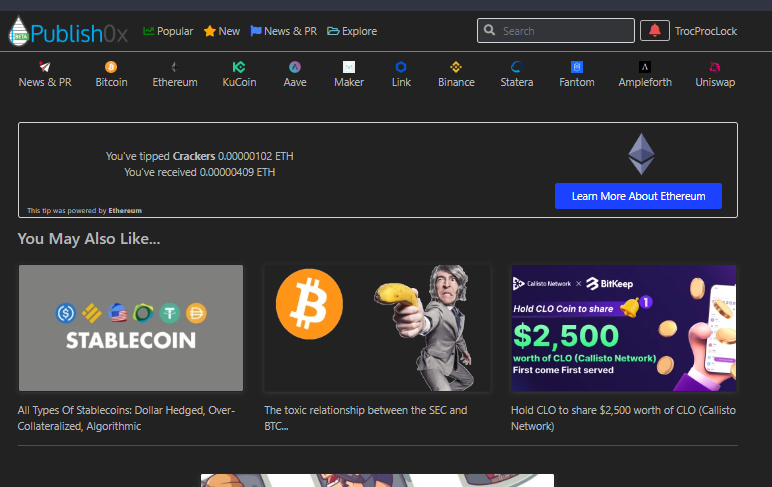Open the New posts menu link
Screen dimensions: 772x487
coord(222,31)
